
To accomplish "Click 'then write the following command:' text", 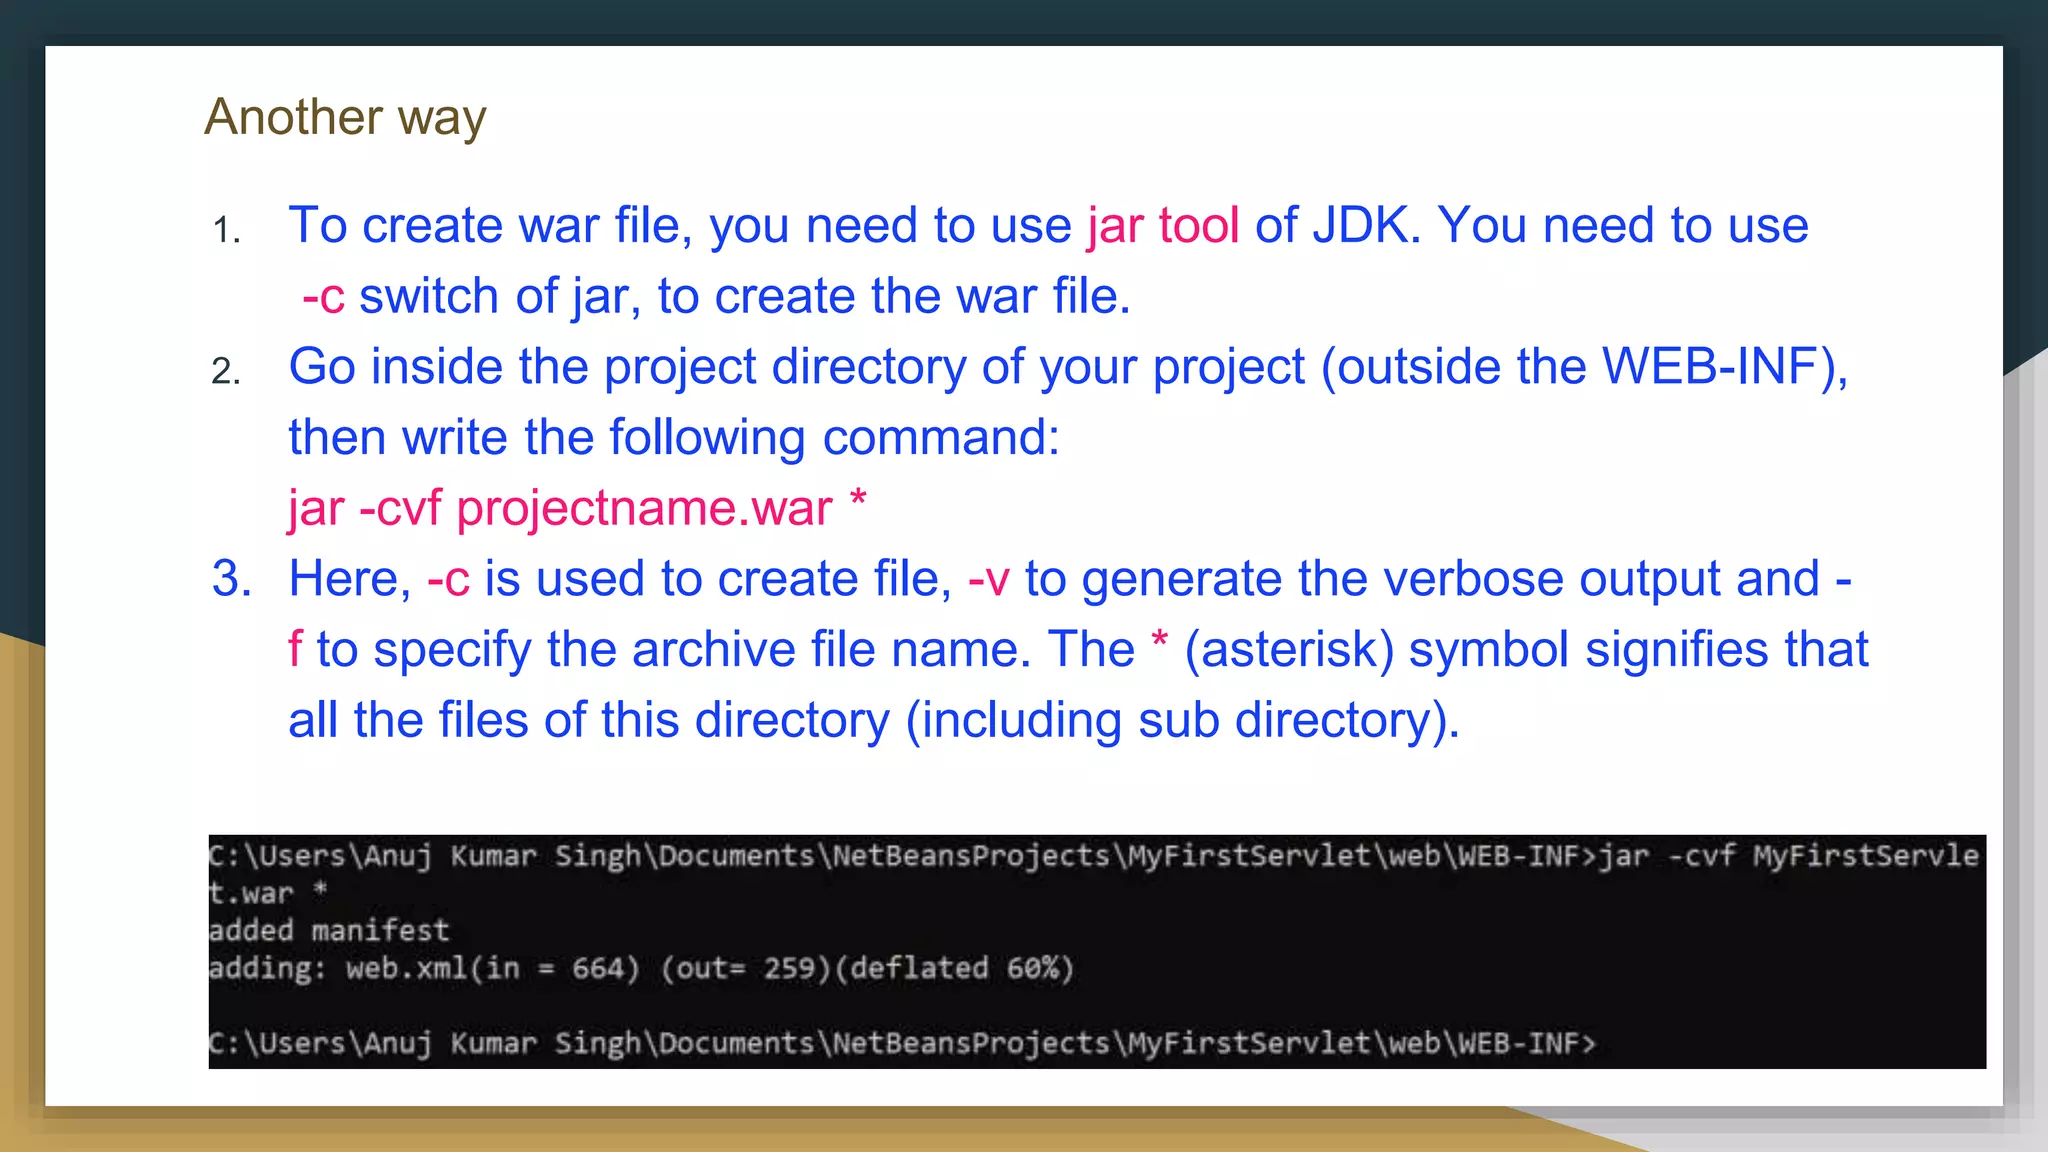I will point(674,438).
